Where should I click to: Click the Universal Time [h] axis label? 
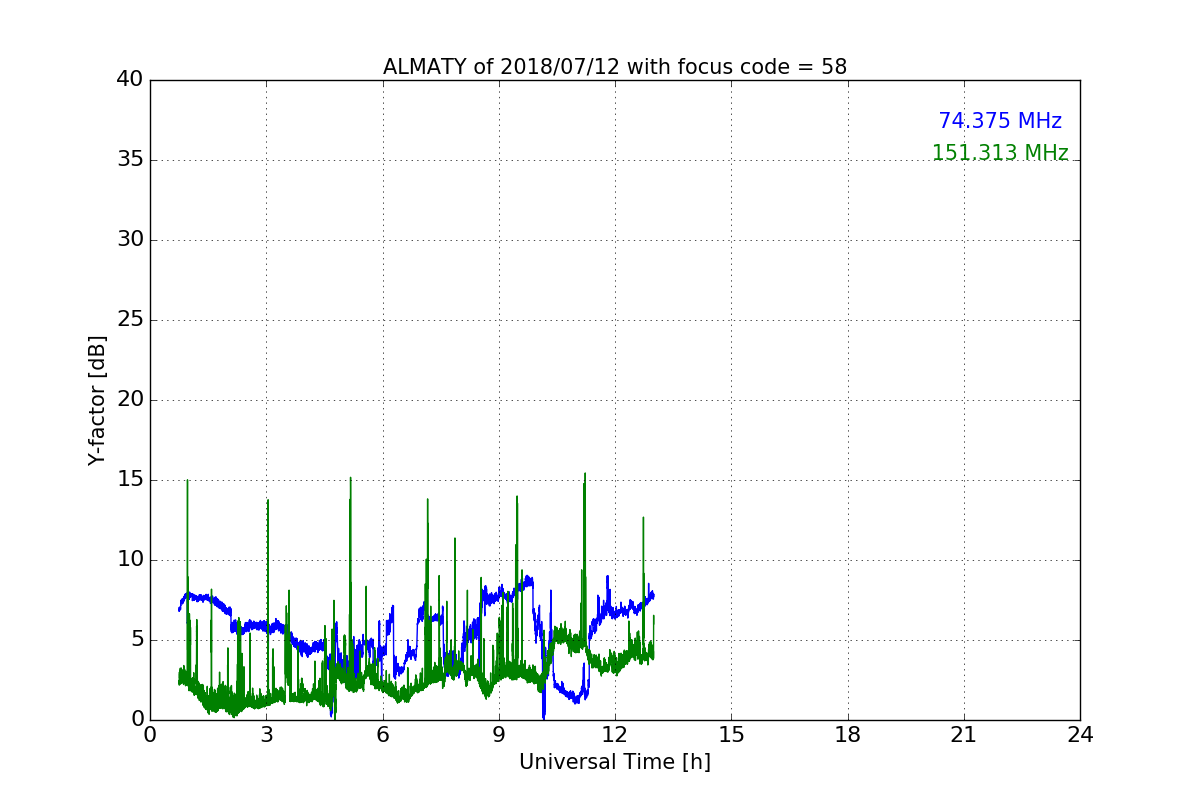[615, 762]
